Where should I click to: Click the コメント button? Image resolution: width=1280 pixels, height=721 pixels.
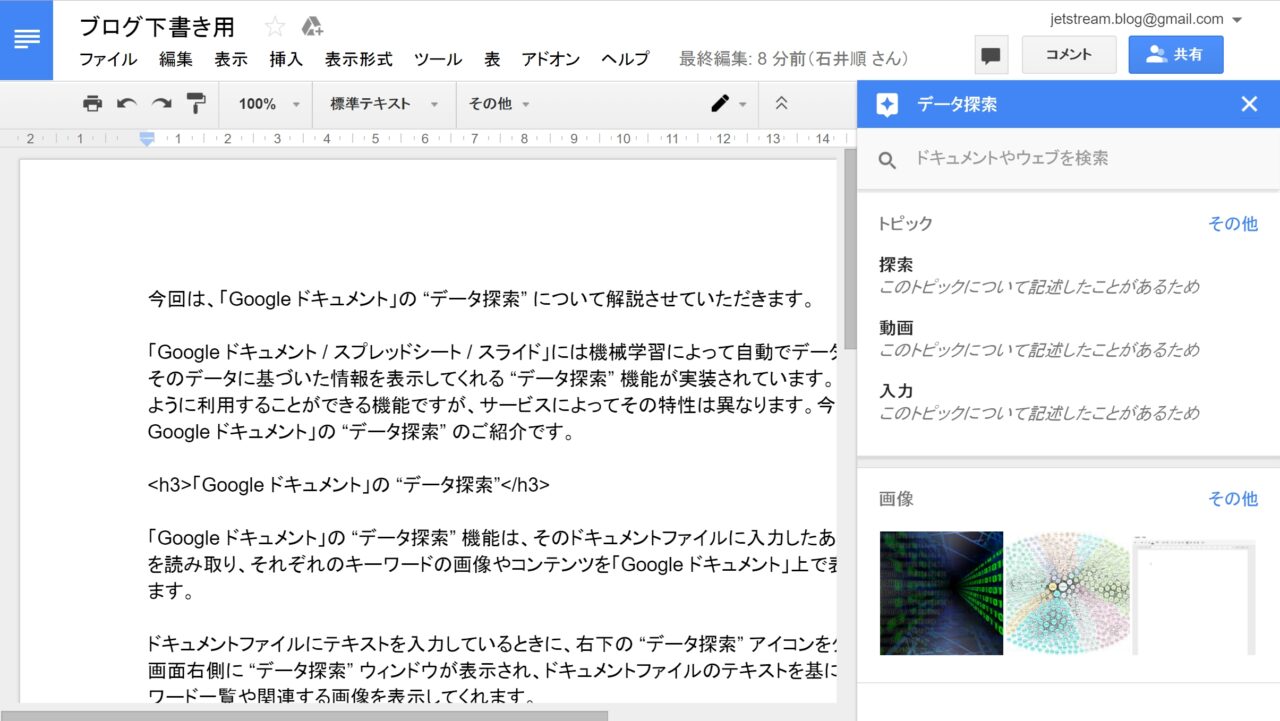click(x=1068, y=55)
